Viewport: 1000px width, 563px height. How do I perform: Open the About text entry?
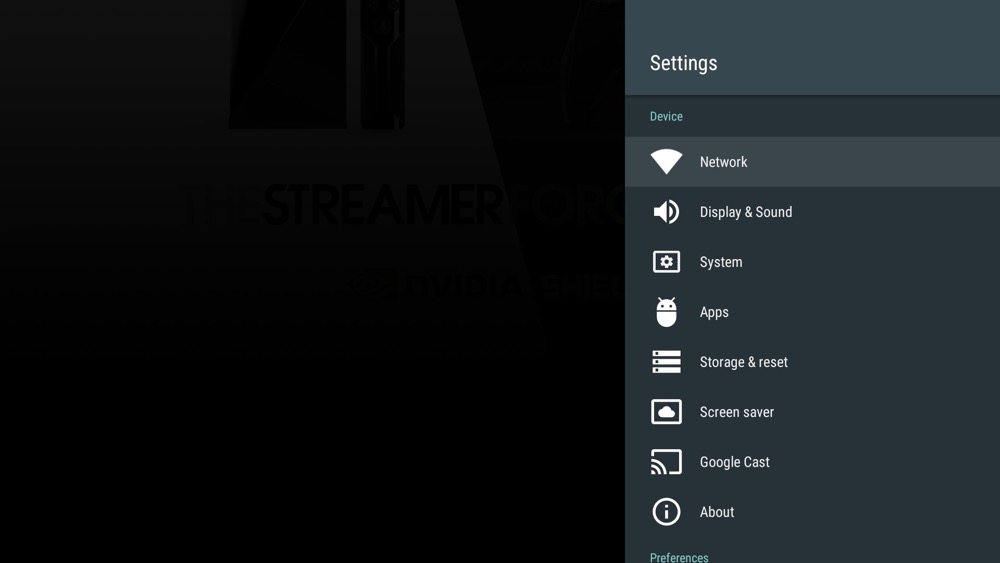click(716, 512)
